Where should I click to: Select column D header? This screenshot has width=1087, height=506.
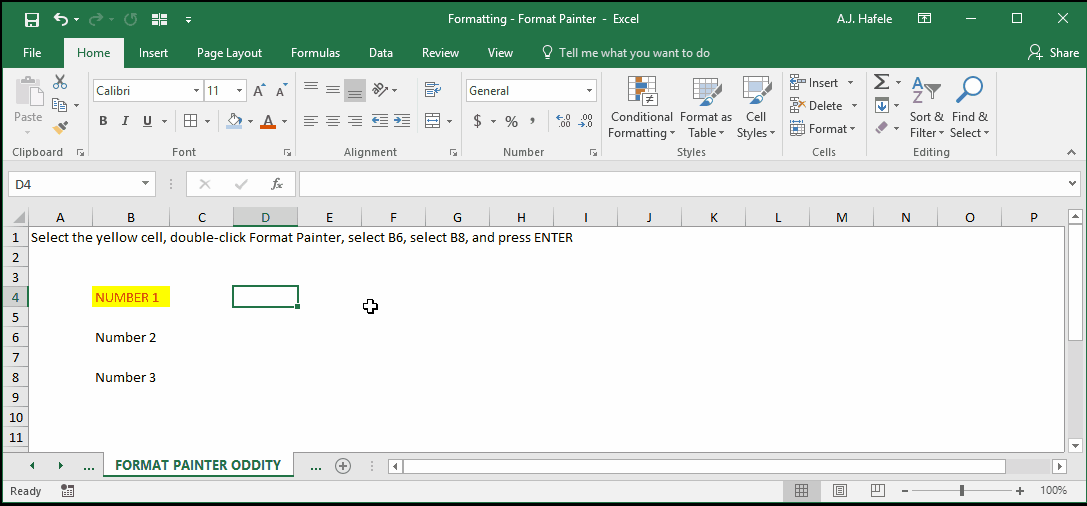click(266, 217)
